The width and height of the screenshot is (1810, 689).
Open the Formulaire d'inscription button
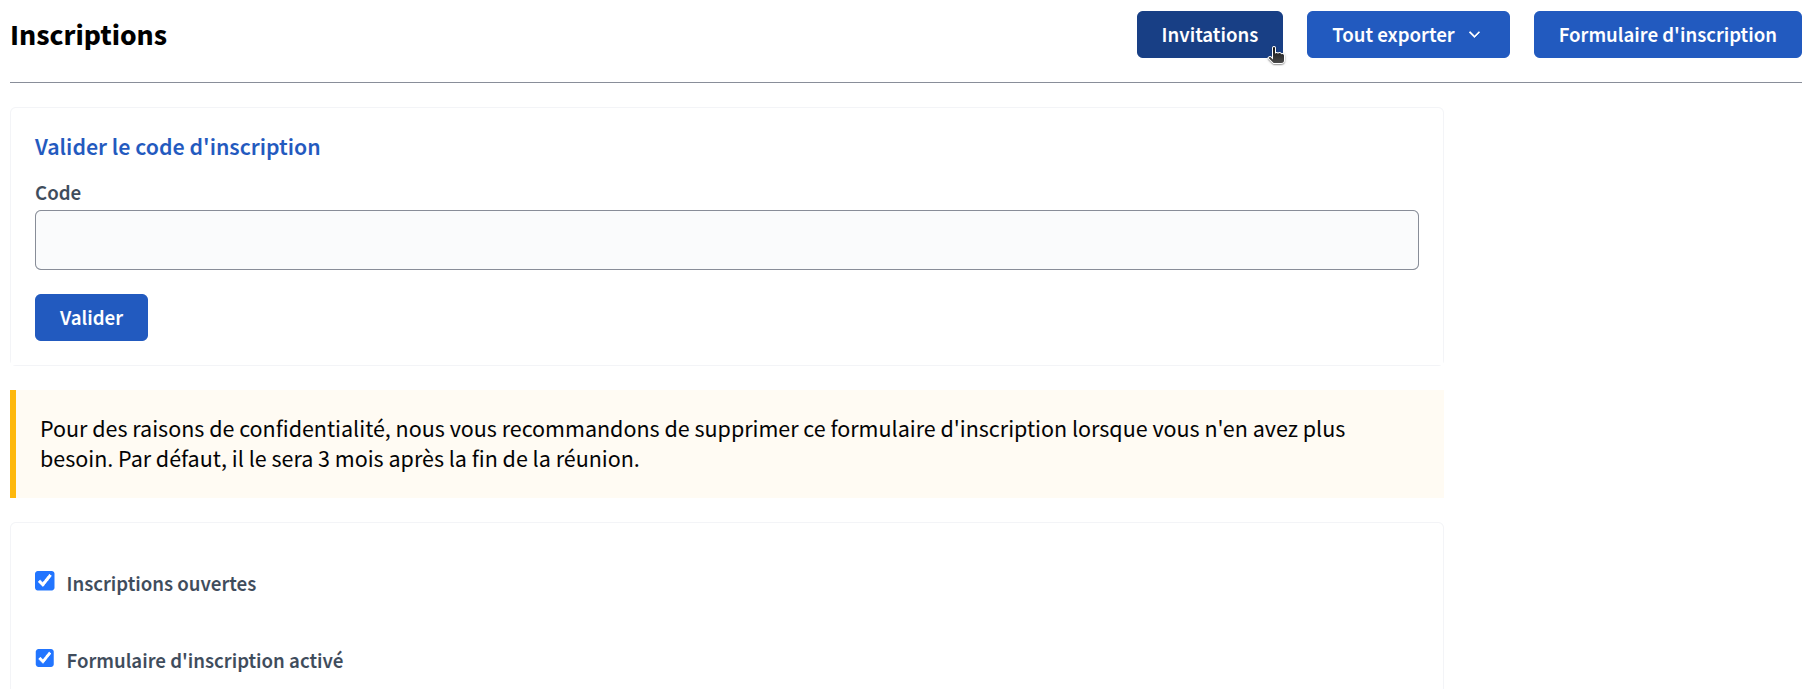click(1667, 35)
